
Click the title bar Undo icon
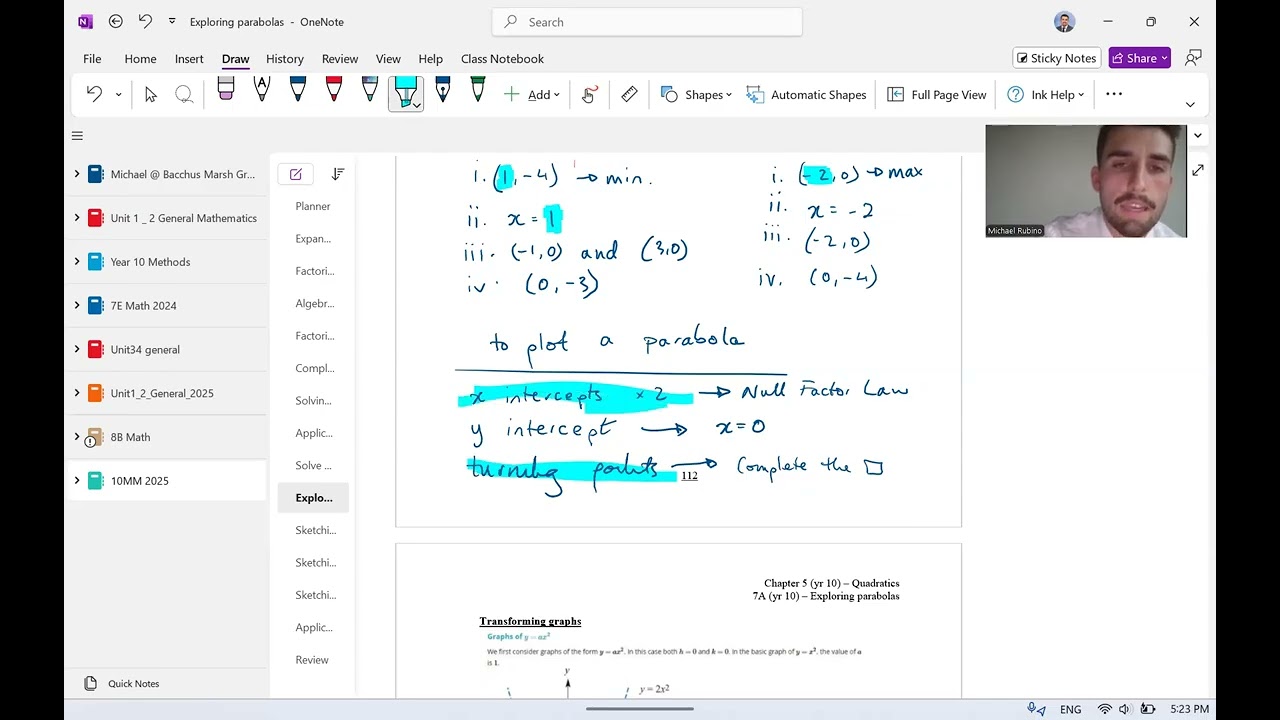click(x=146, y=21)
